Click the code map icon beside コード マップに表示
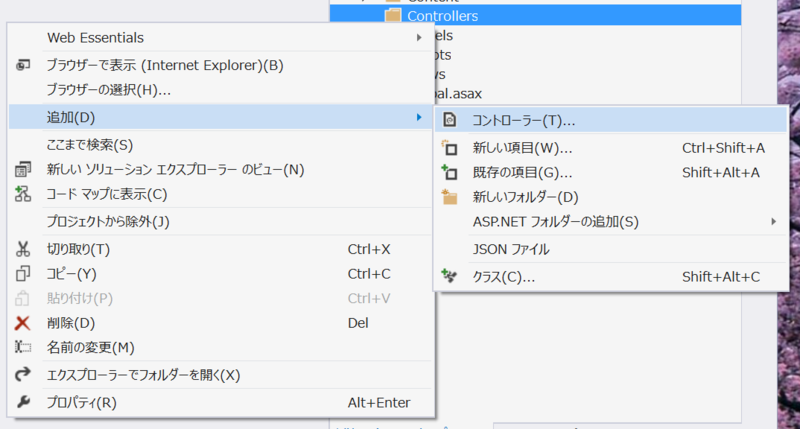 pos(23,194)
